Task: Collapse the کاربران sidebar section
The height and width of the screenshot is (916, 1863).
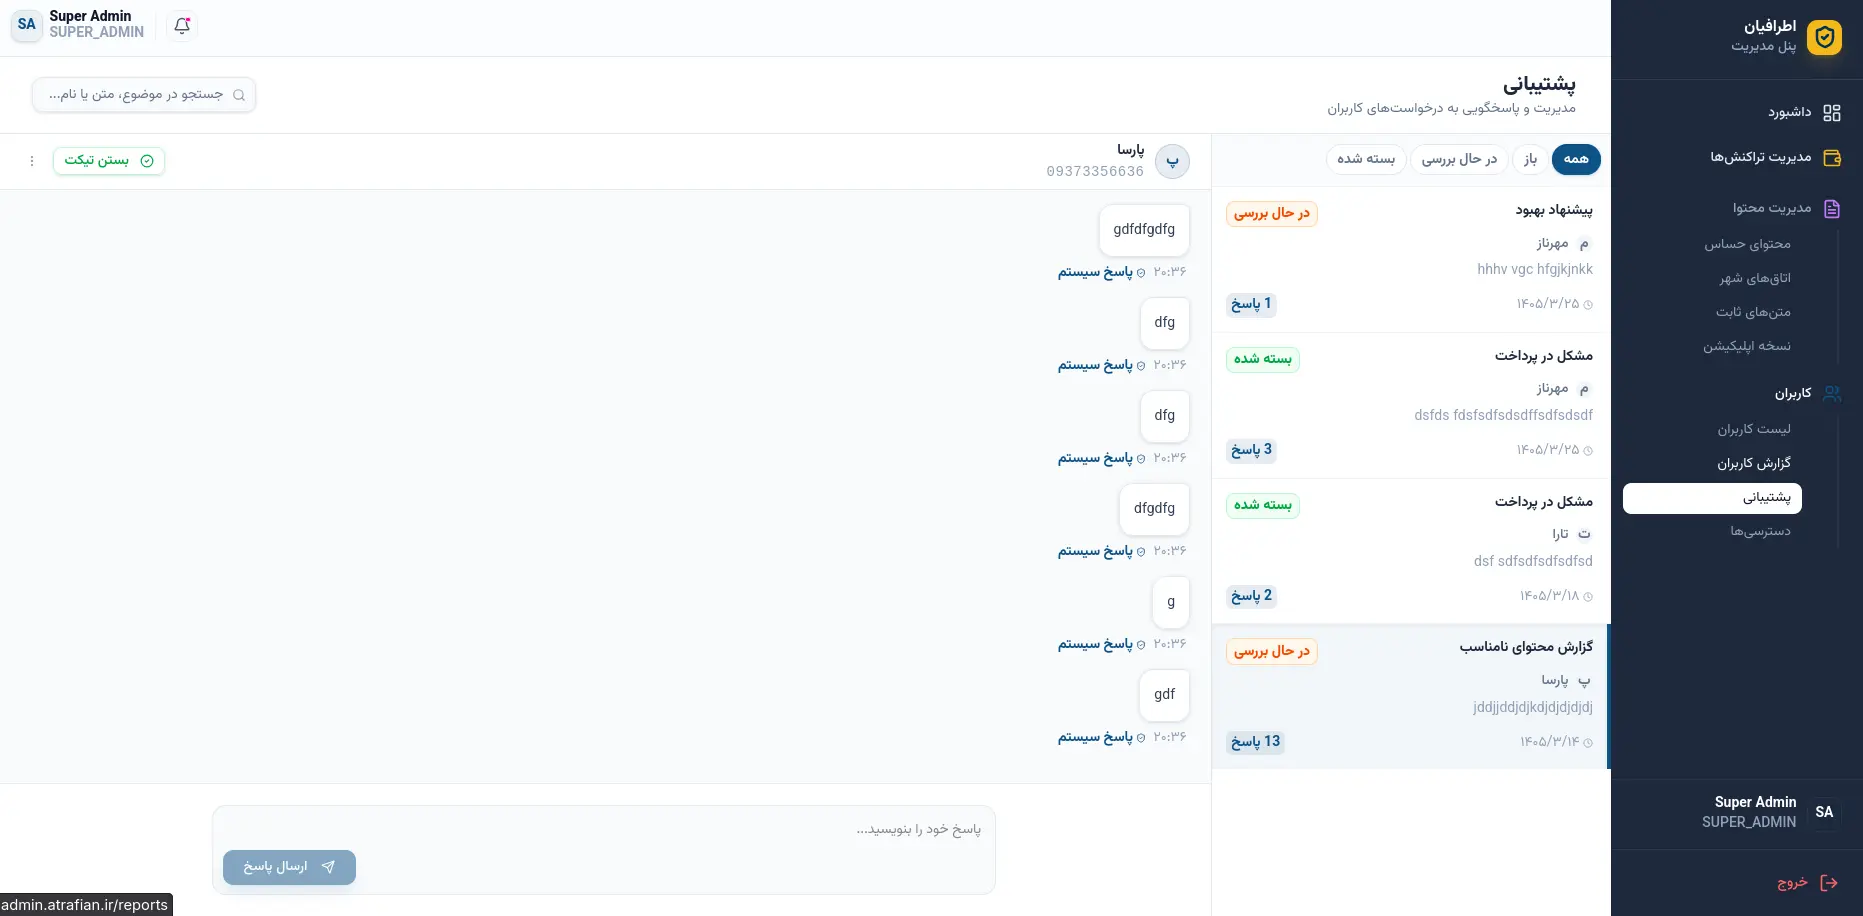Action: tap(1738, 393)
